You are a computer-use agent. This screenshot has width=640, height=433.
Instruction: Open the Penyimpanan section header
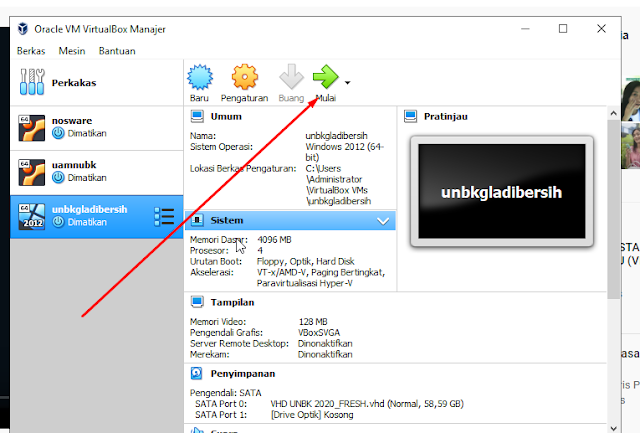243,374
